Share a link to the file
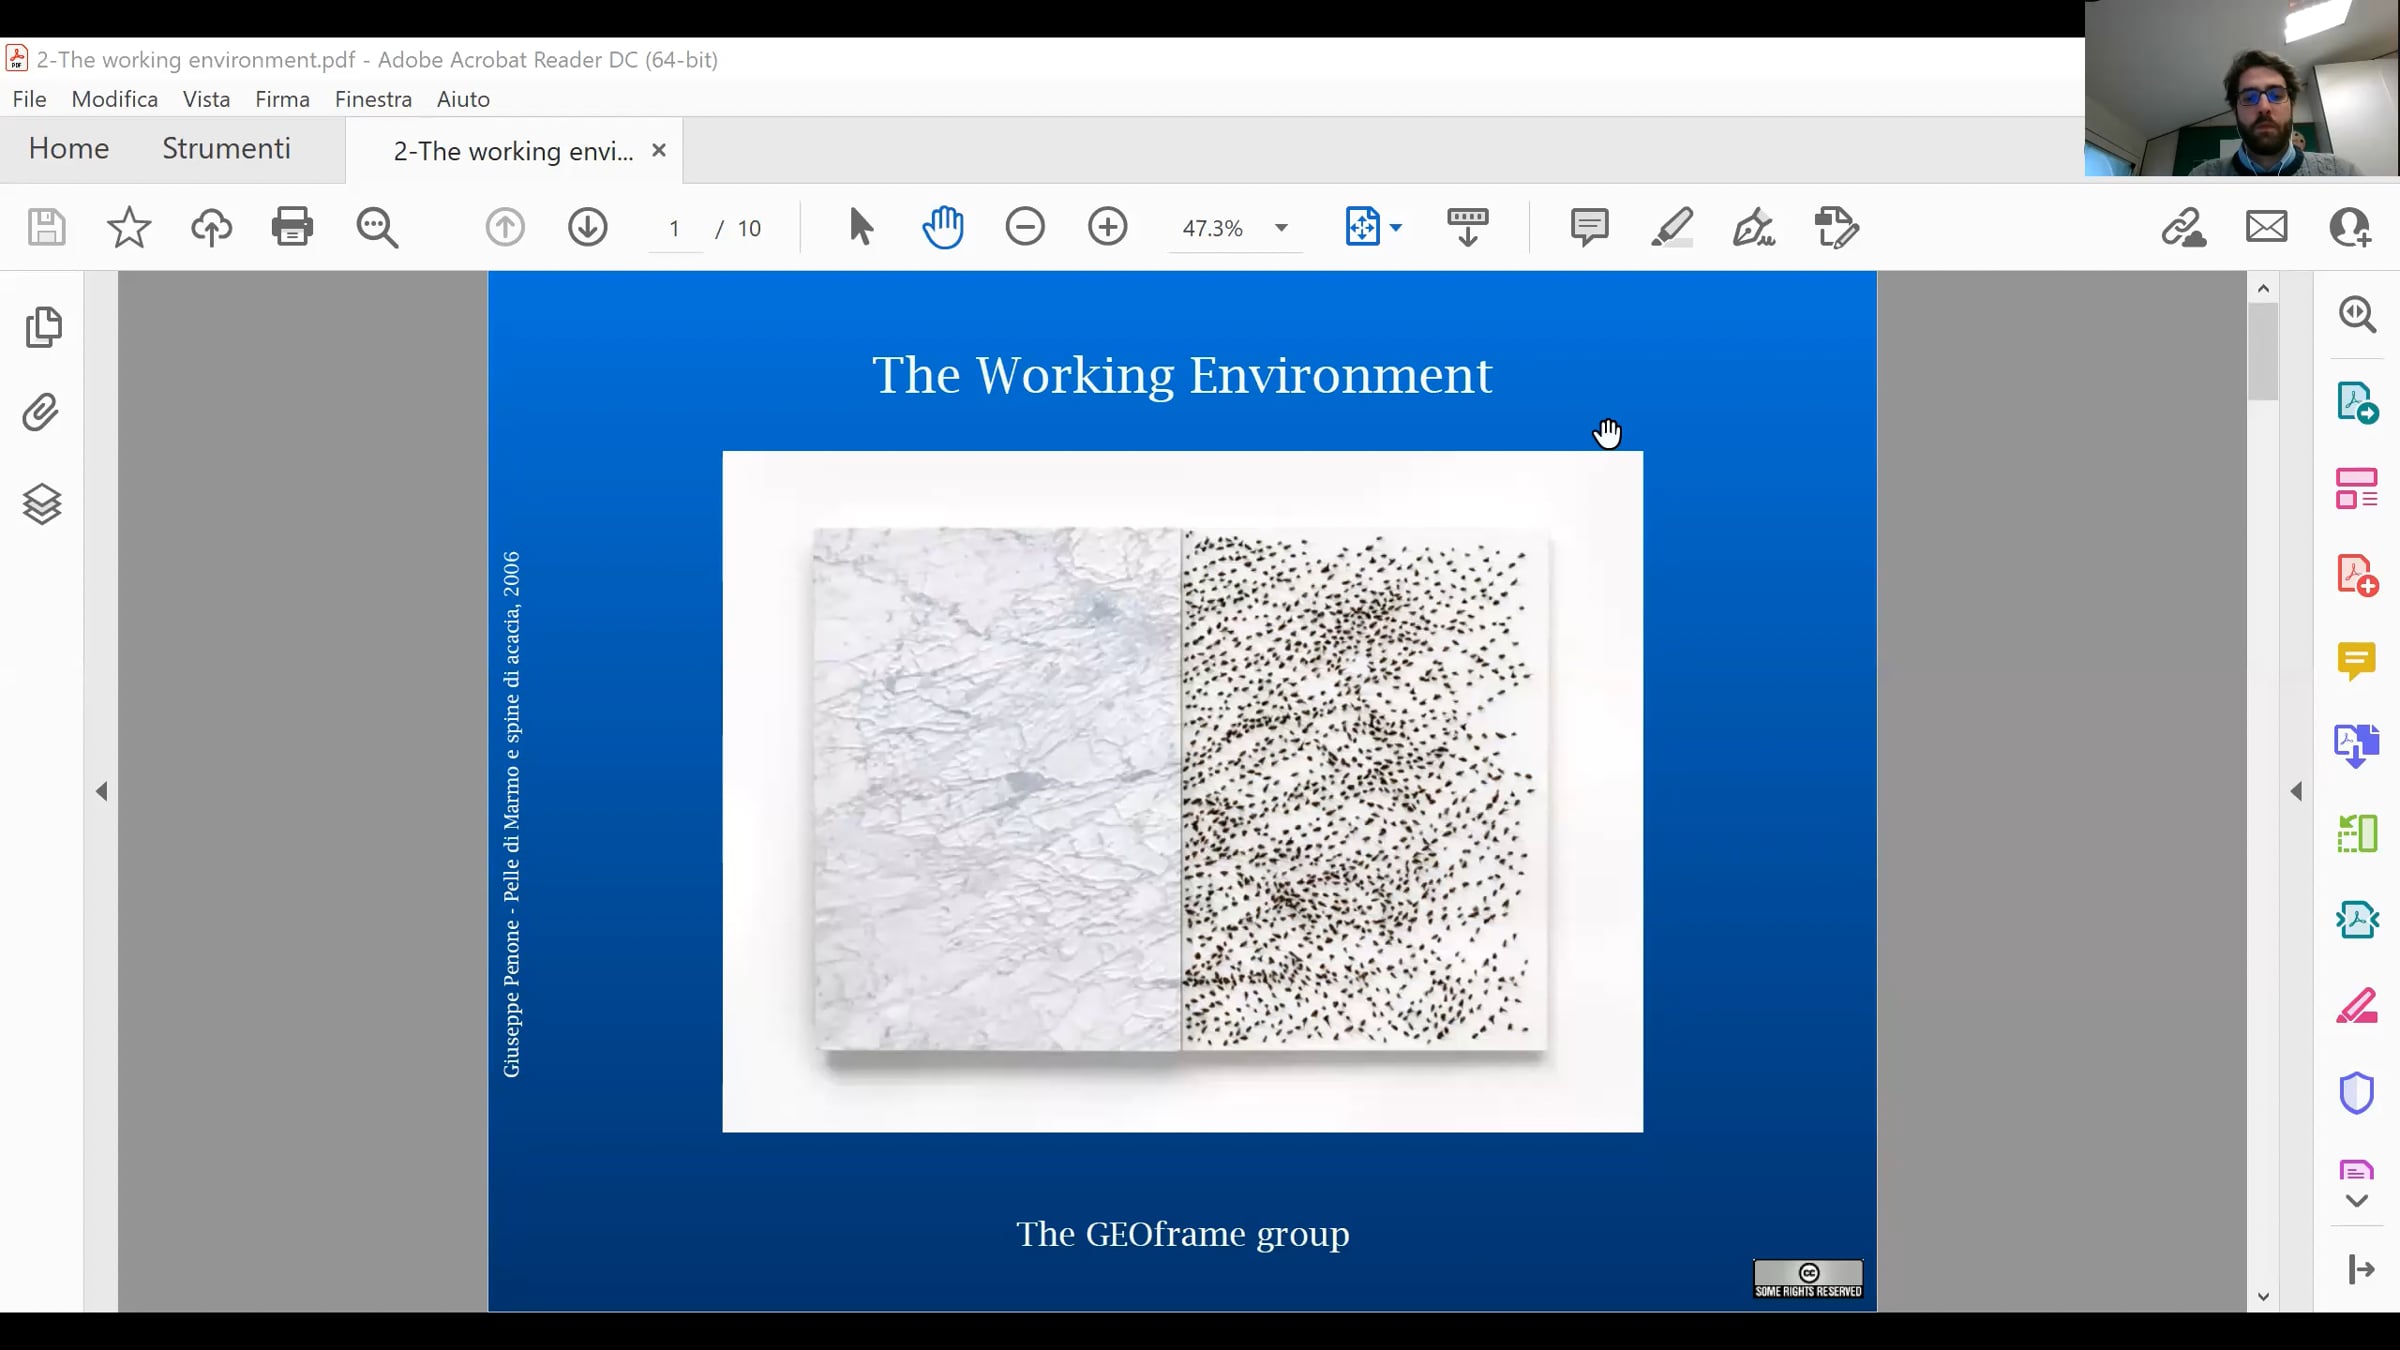 2184,227
